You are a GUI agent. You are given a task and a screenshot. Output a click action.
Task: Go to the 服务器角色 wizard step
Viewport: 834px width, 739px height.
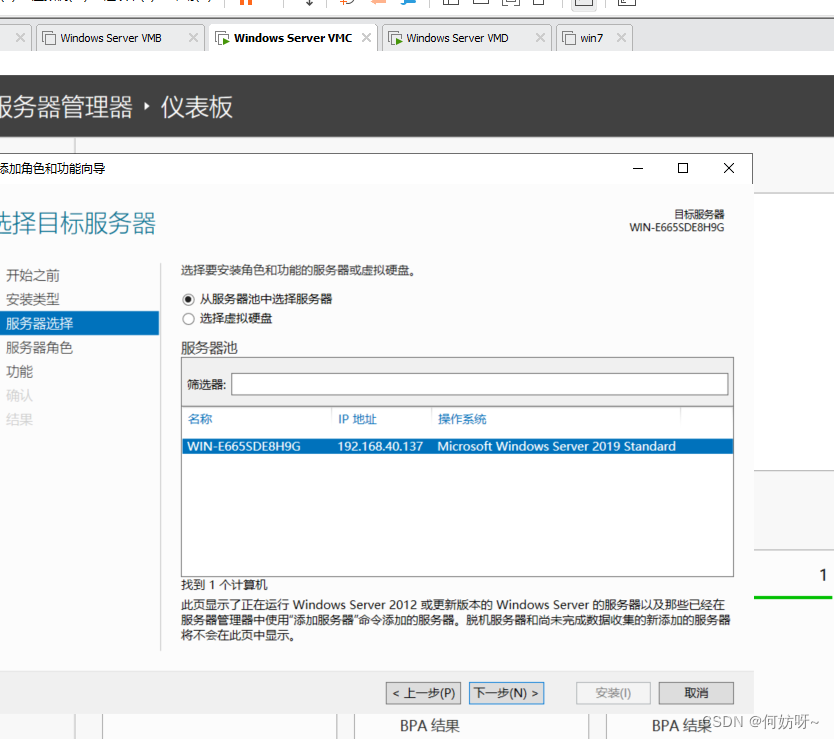click(x=40, y=348)
